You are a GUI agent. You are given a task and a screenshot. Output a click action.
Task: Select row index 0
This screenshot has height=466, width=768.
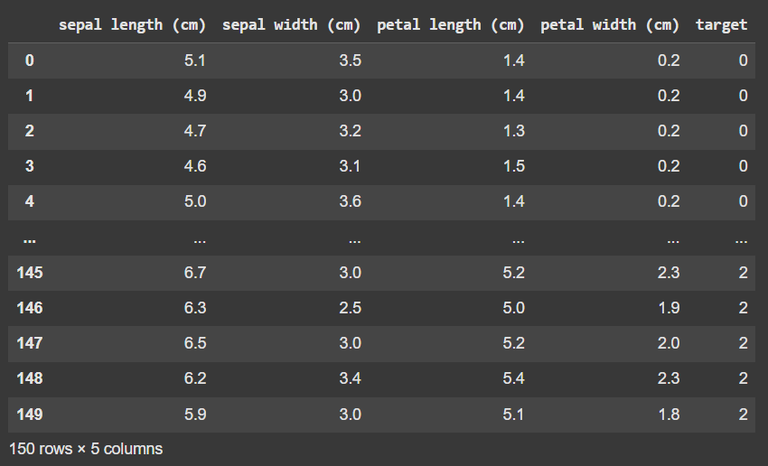[29, 60]
